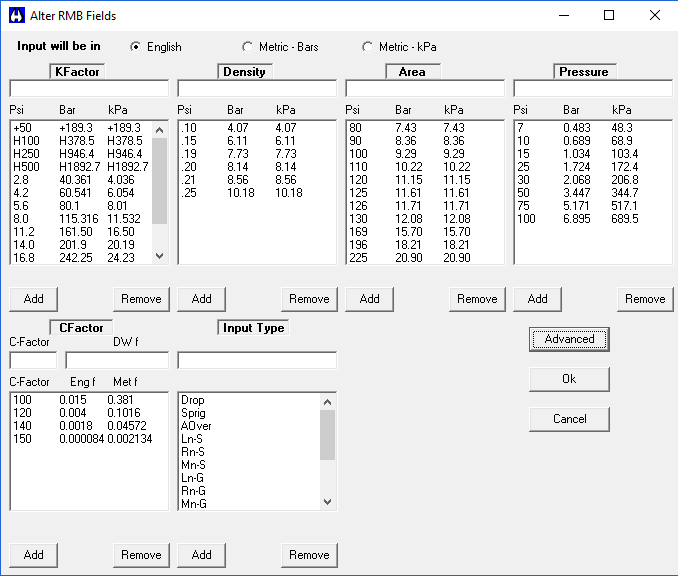Select KFactor row 2.8
The height and width of the screenshot is (576, 678).
[x=81, y=180]
